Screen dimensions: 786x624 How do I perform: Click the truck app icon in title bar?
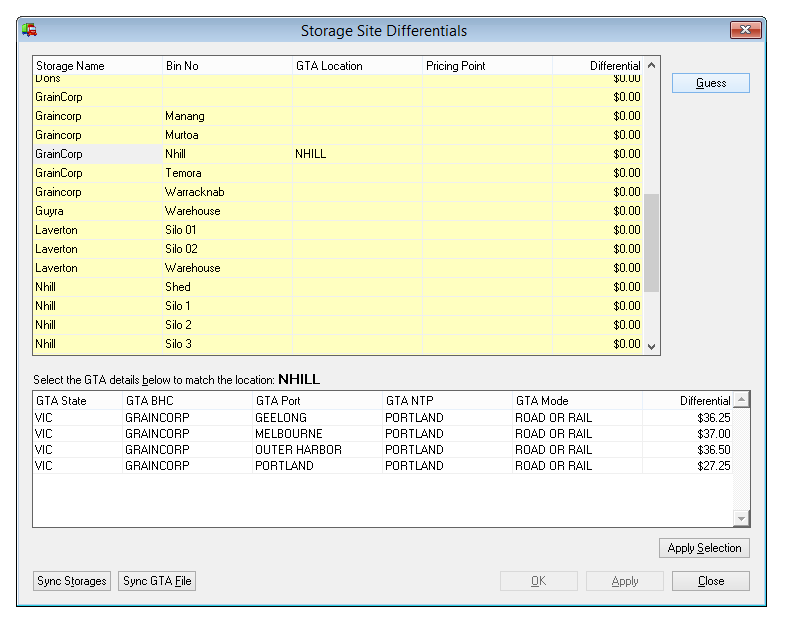click(x=29, y=30)
